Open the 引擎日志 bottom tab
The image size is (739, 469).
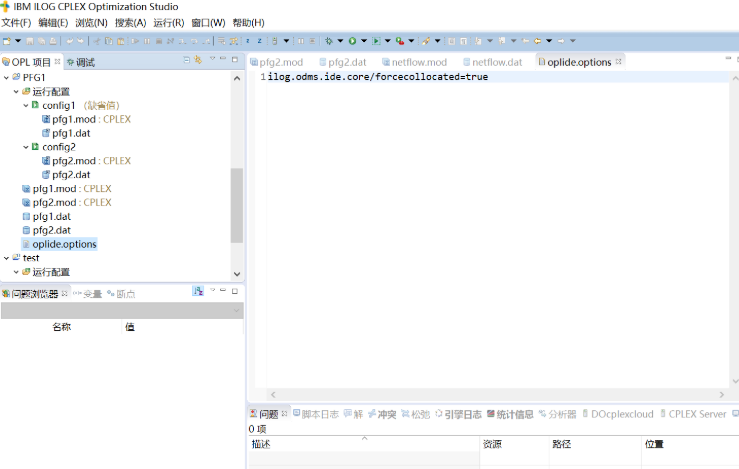459,414
